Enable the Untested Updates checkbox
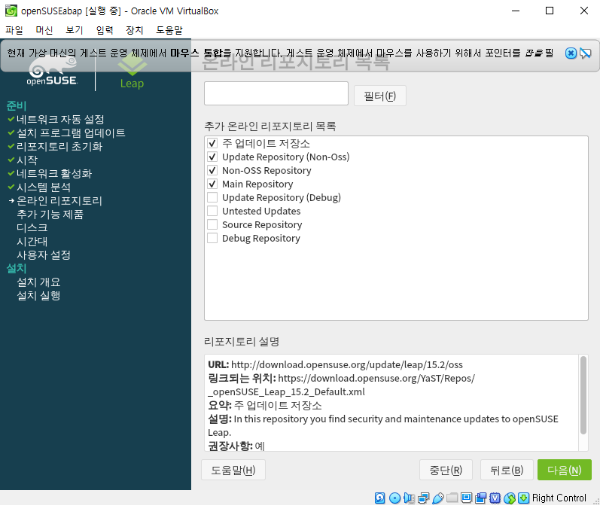 tap(212, 211)
